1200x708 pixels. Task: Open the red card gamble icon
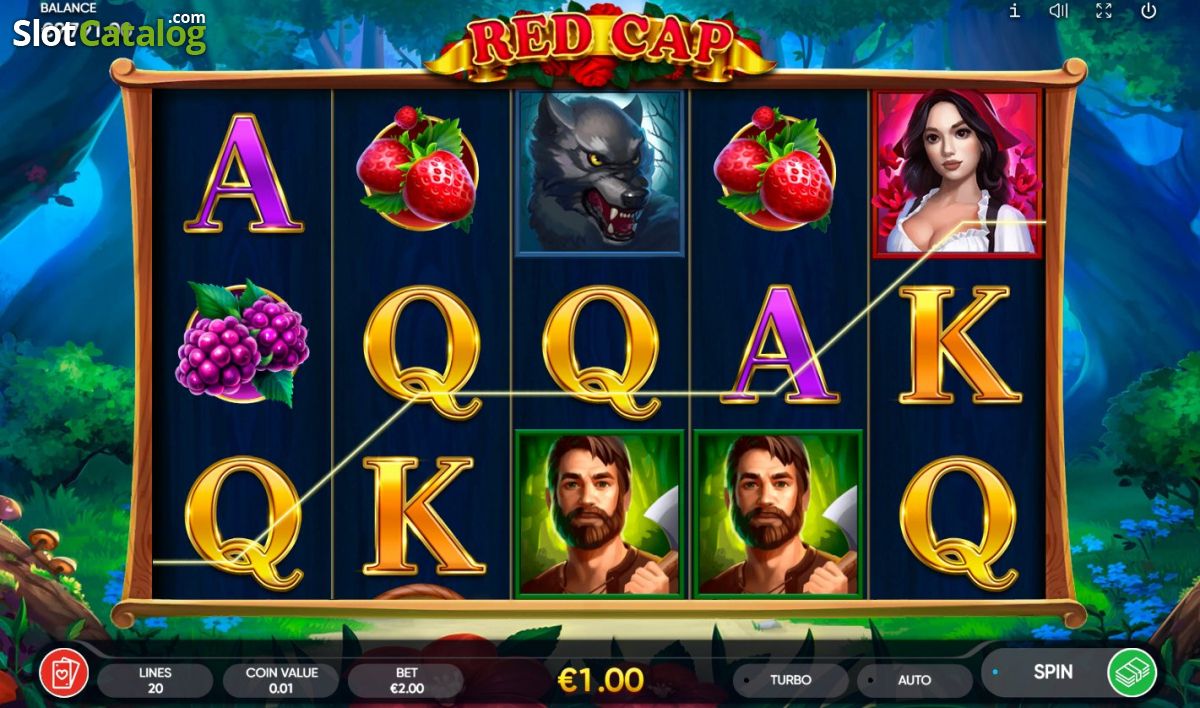click(x=64, y=673)
